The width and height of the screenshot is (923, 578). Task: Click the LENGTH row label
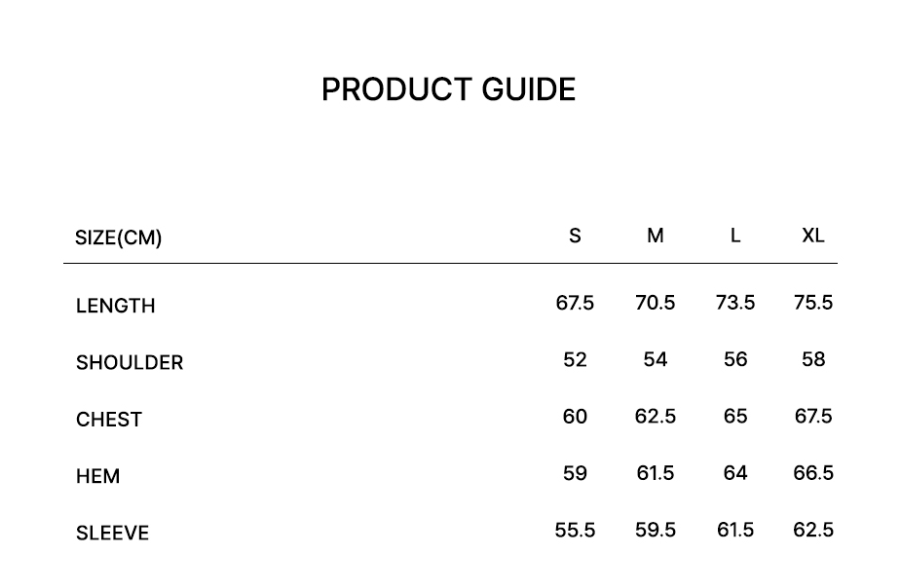pos(115,306)
